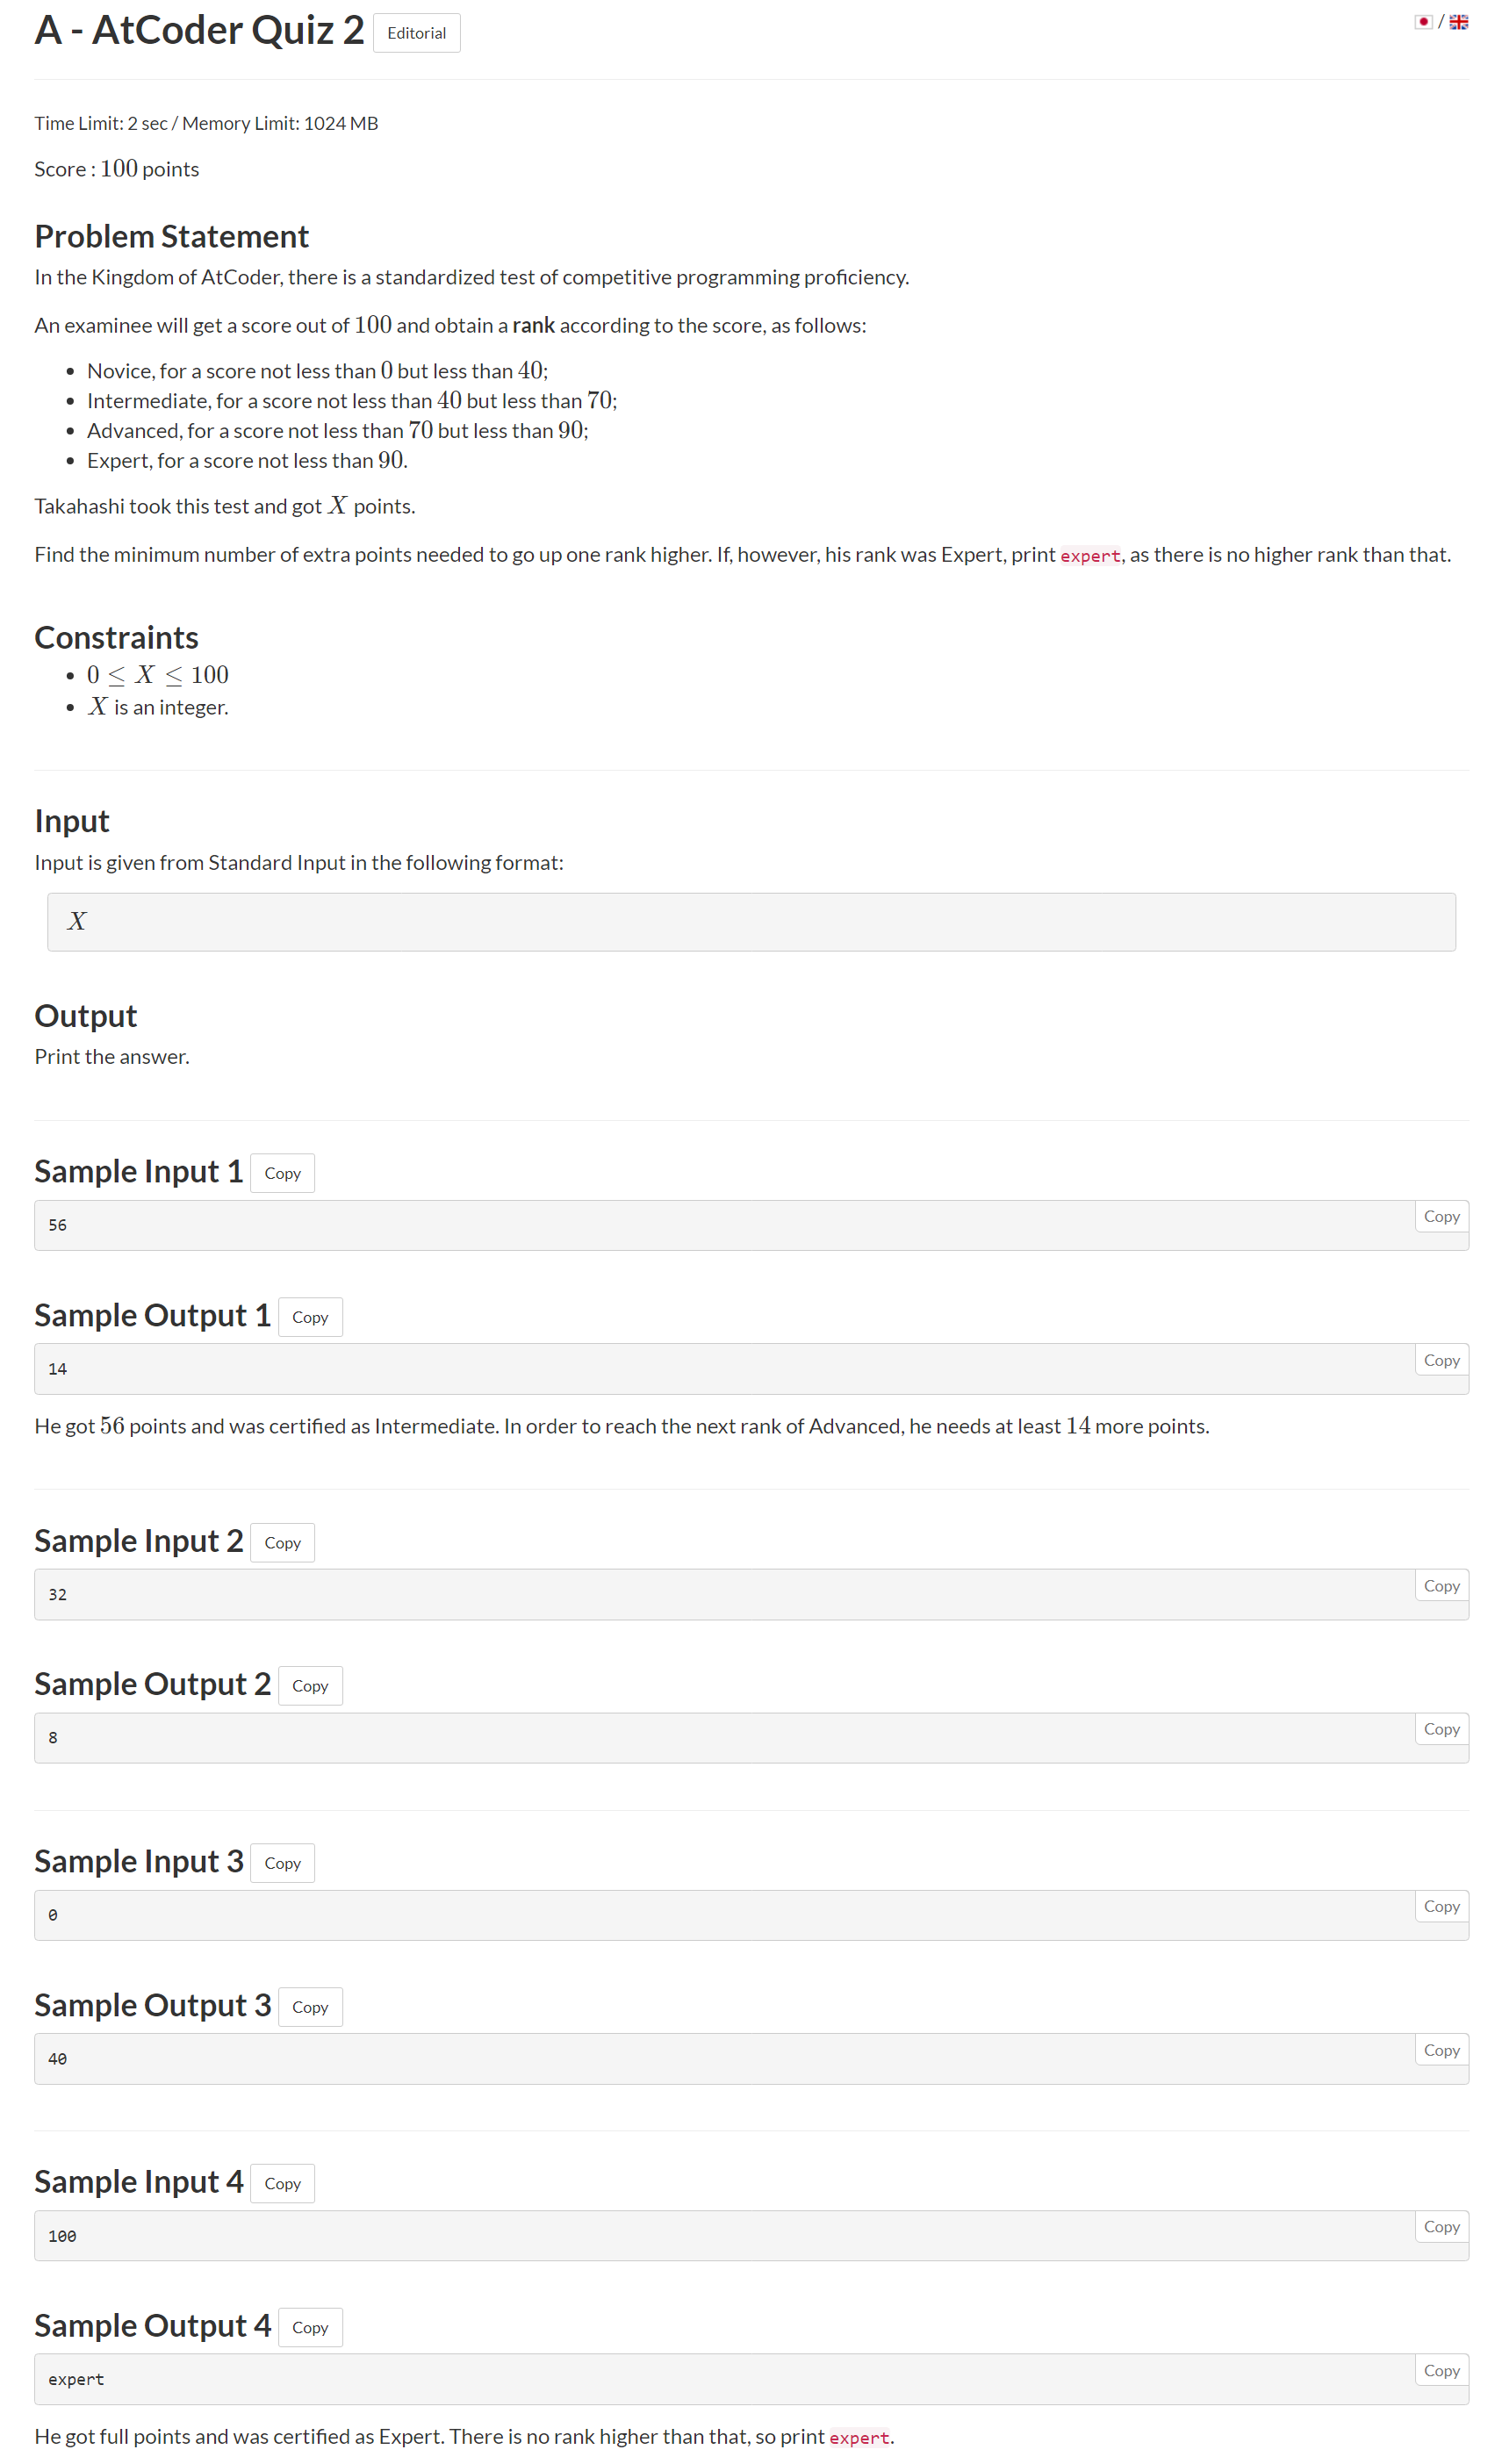Click Copy inside the 14 output box

[1440, 1360]
